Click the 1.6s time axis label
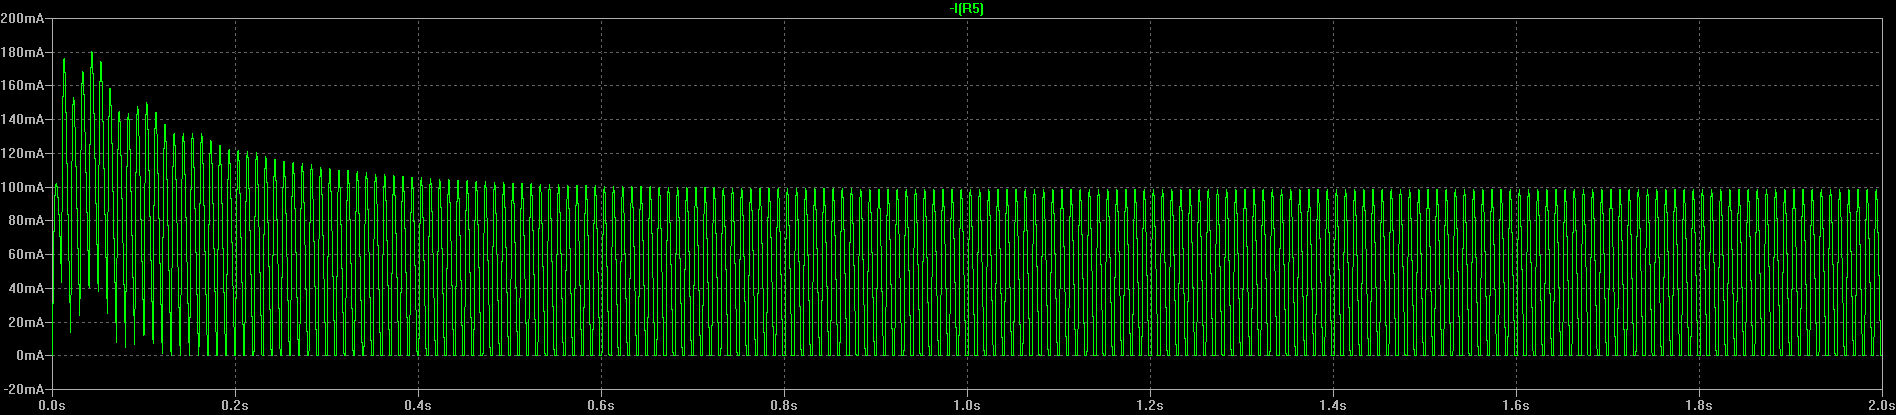Screen dimensions: 1896x415 tap(1516, 406)
